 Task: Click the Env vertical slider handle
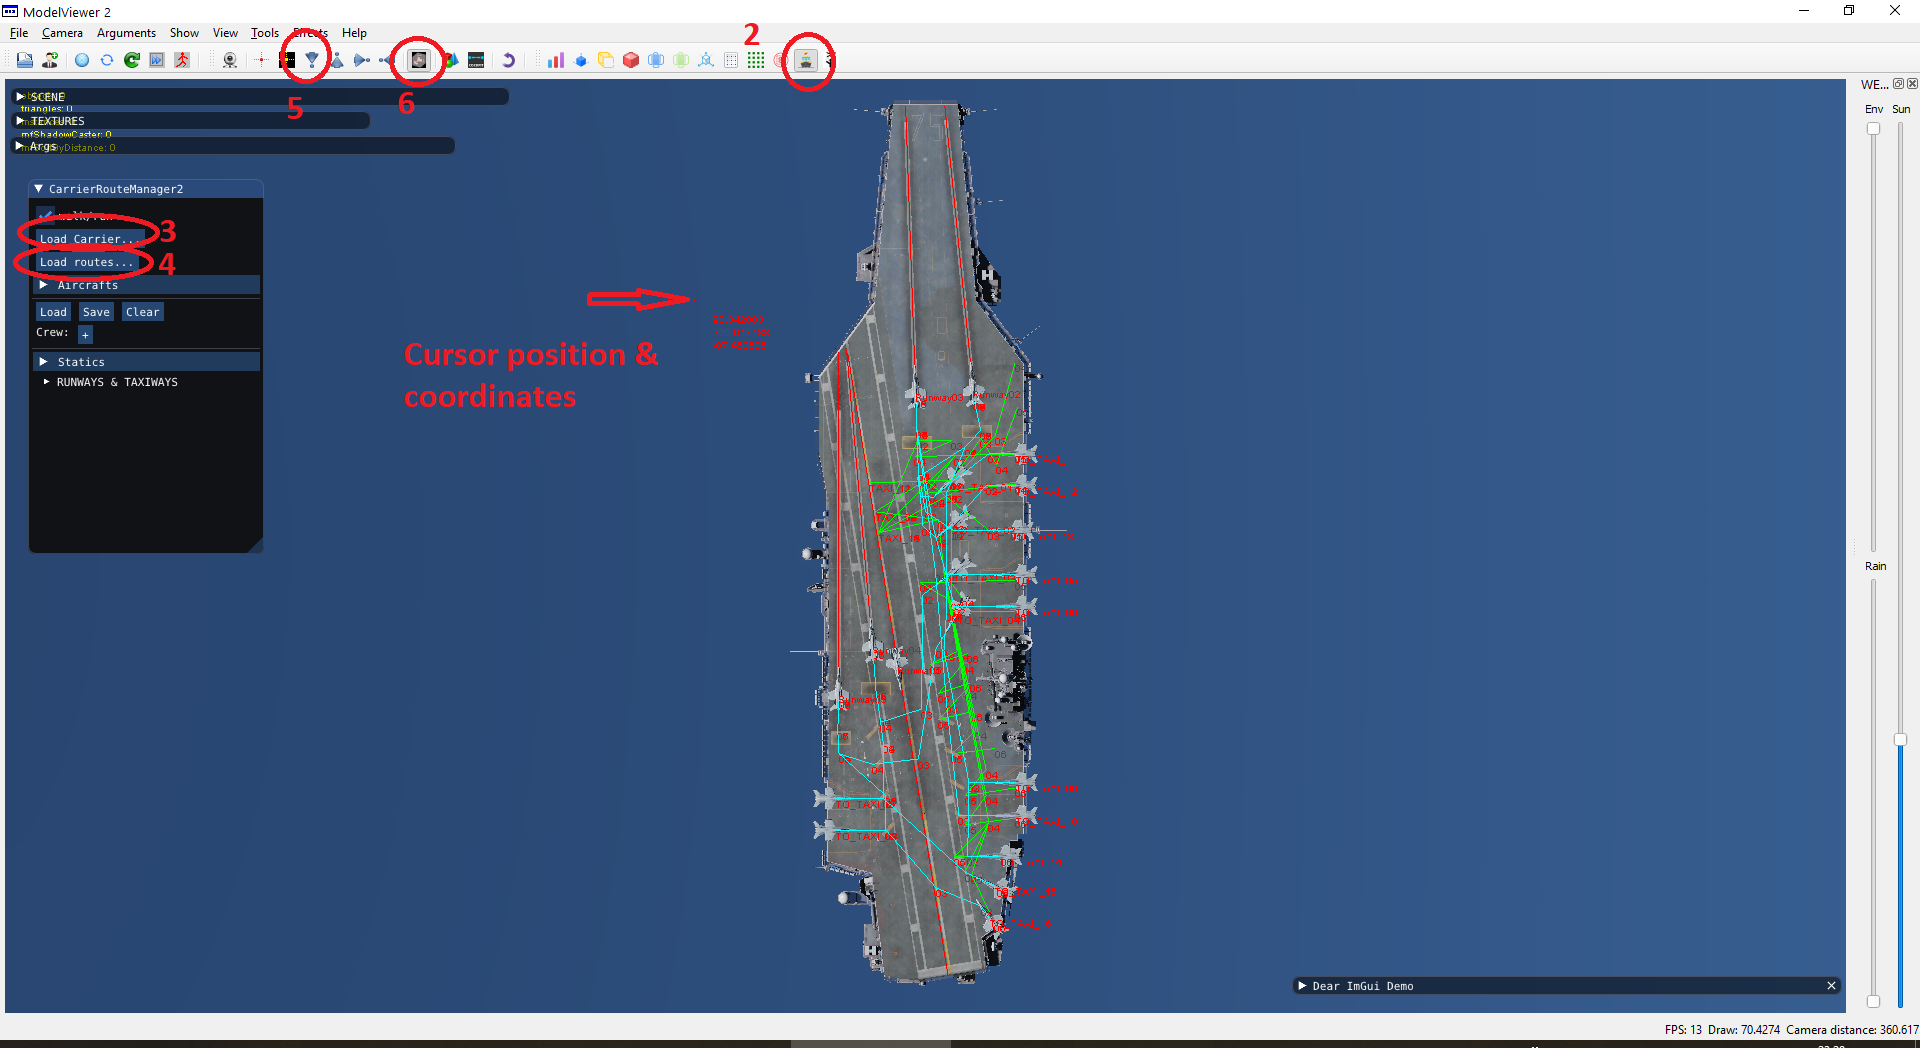[x=1873, y=129]
